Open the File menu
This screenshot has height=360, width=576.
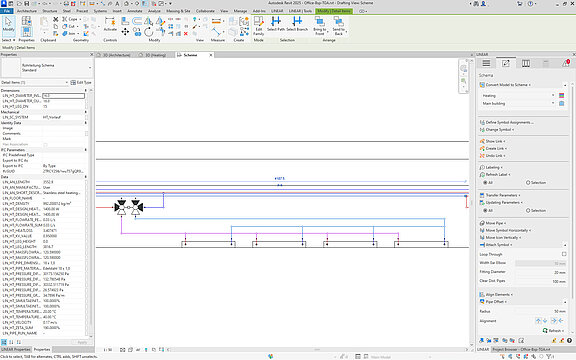(x=7, y=11)
